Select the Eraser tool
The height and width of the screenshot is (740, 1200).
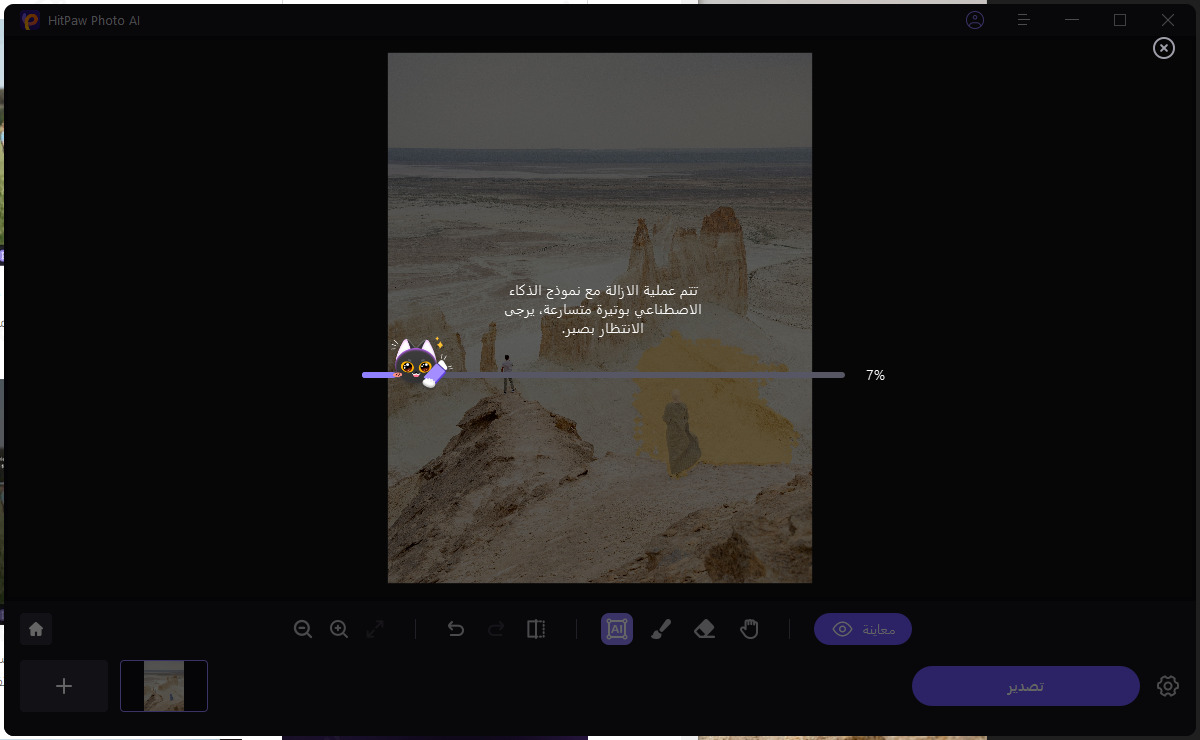coord(705,629)
